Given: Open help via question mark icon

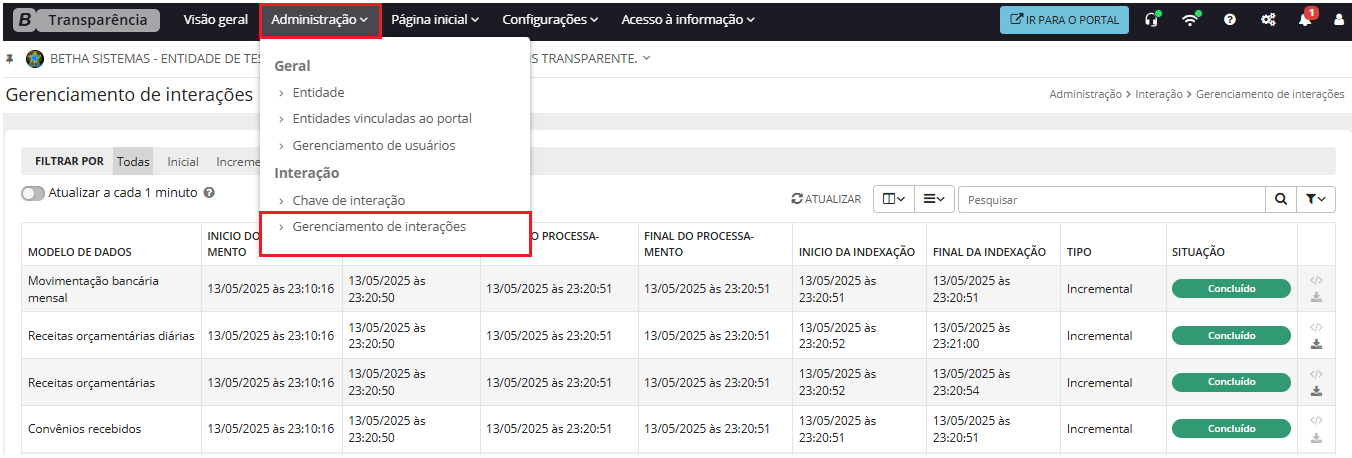Looking at the screenshot, I should pos(1230,20).
